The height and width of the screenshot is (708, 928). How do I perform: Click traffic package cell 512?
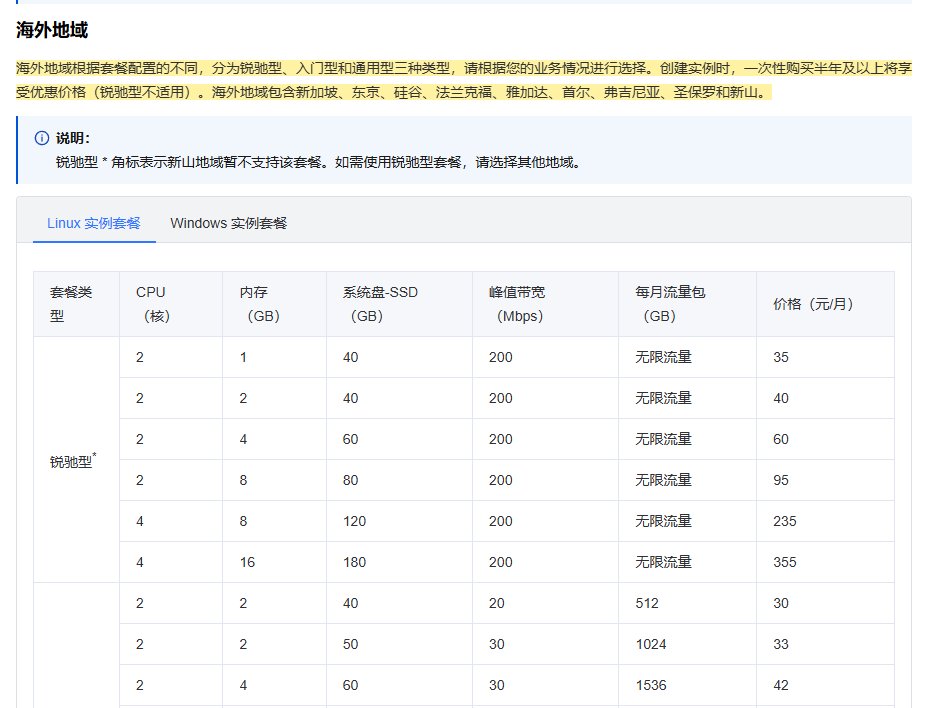coord(687,604)
